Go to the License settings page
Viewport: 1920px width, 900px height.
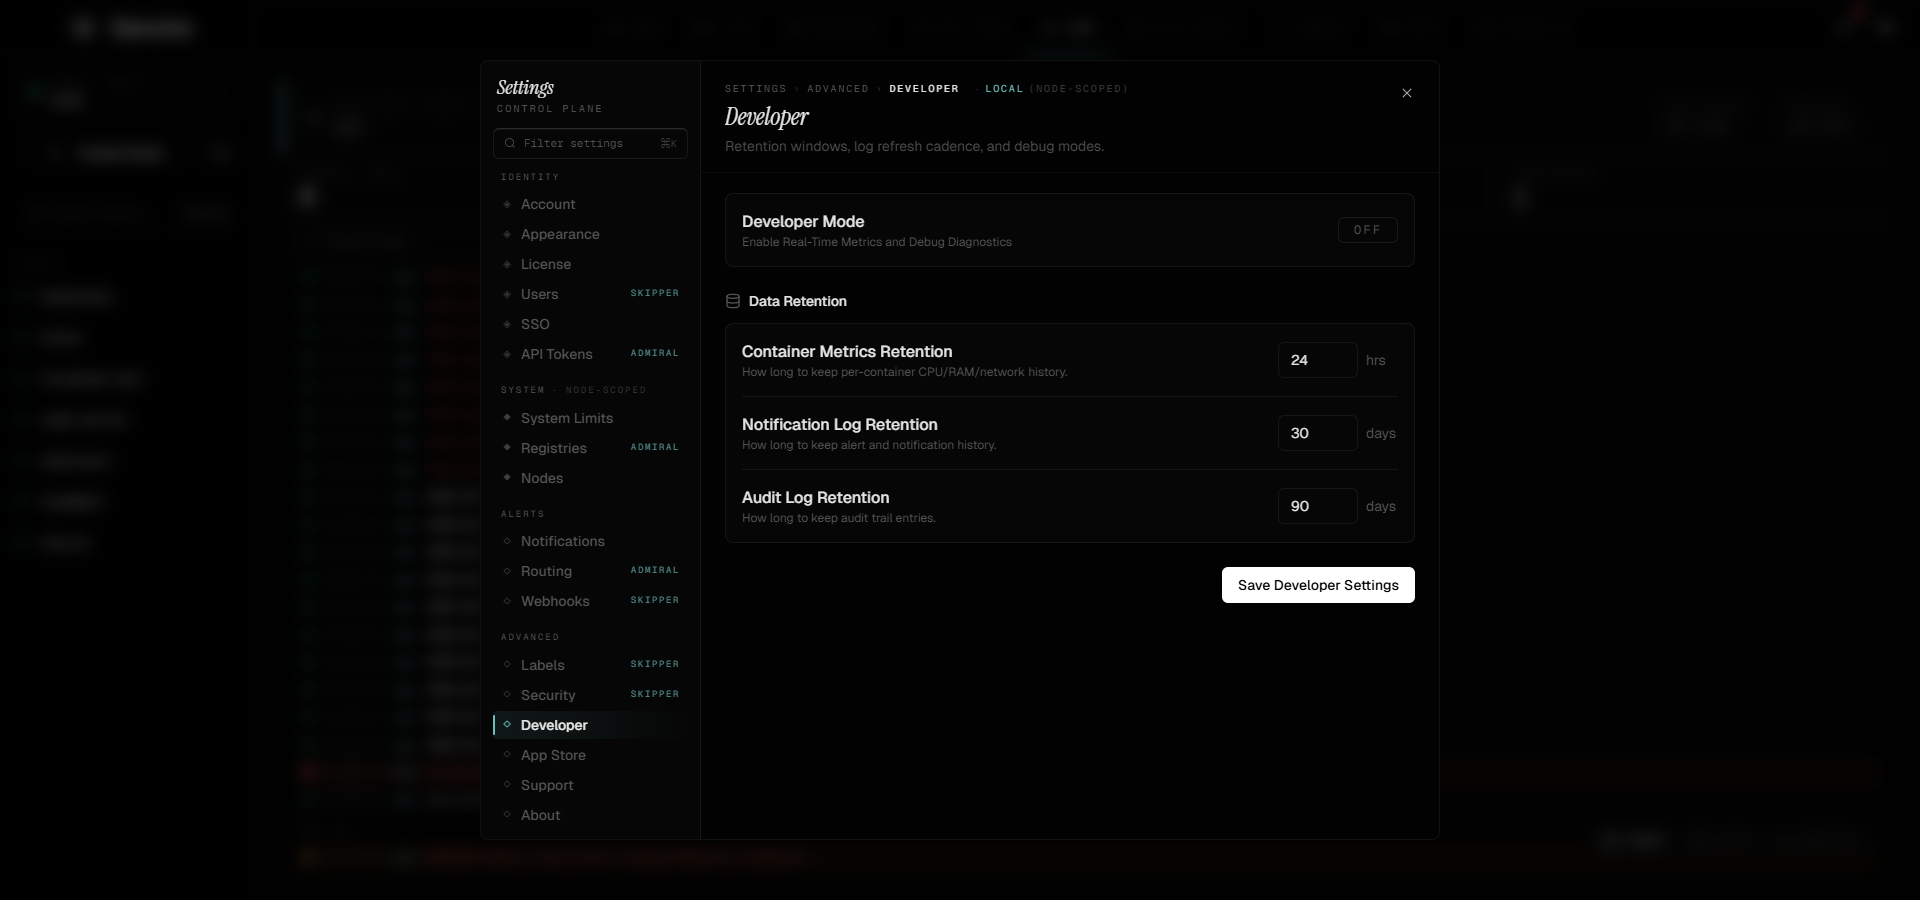[590, 264]
